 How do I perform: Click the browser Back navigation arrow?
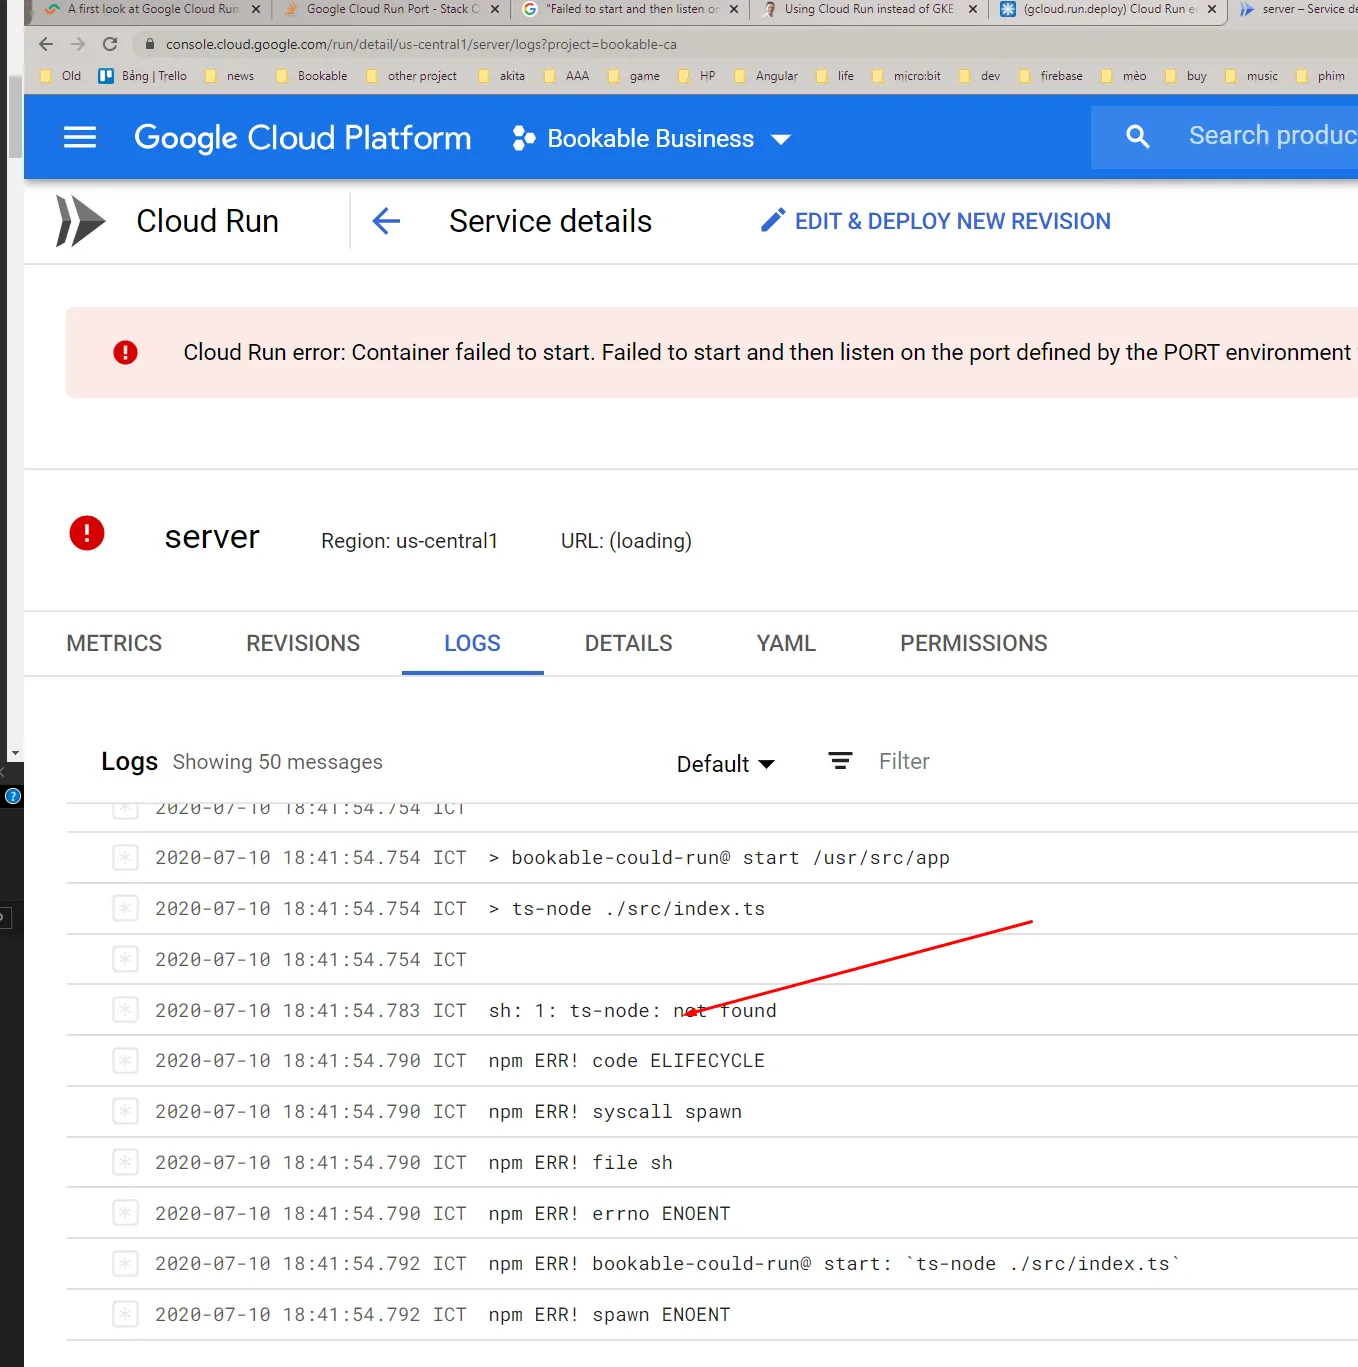pyautogui.click(x=46, y=44)
